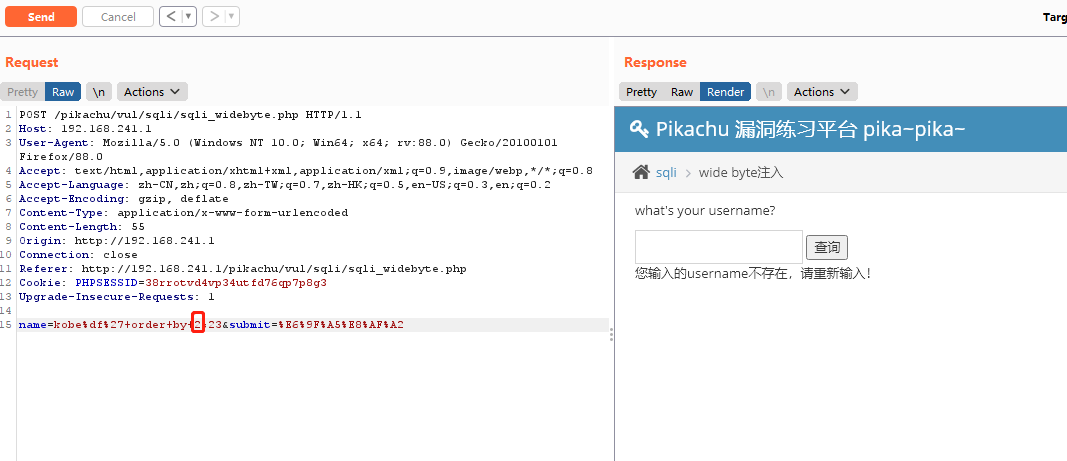Open the Response Actions dropdown
Viewport: 1067px width, 461px height.
822,92
